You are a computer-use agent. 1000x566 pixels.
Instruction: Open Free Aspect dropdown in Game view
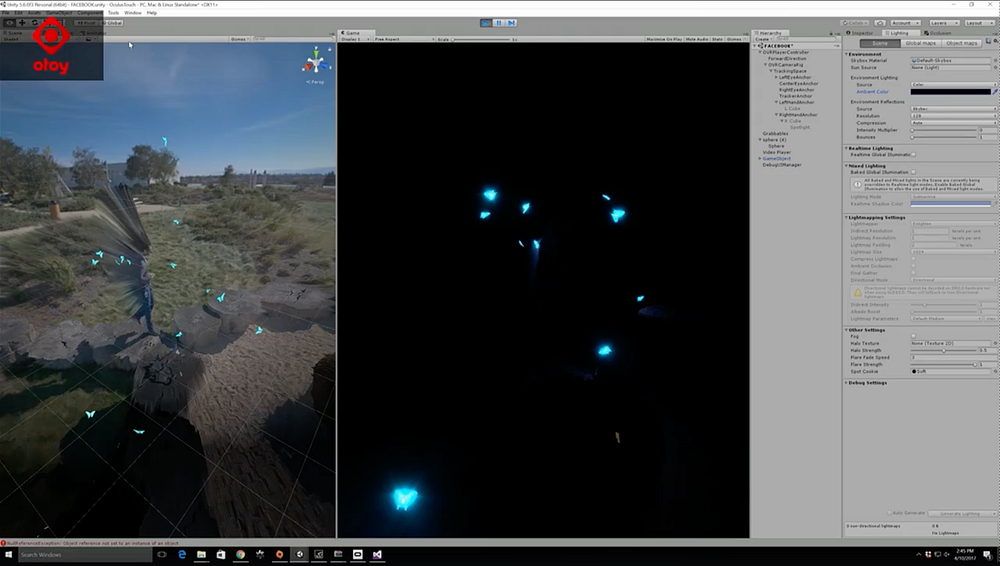tap(404, 40)
